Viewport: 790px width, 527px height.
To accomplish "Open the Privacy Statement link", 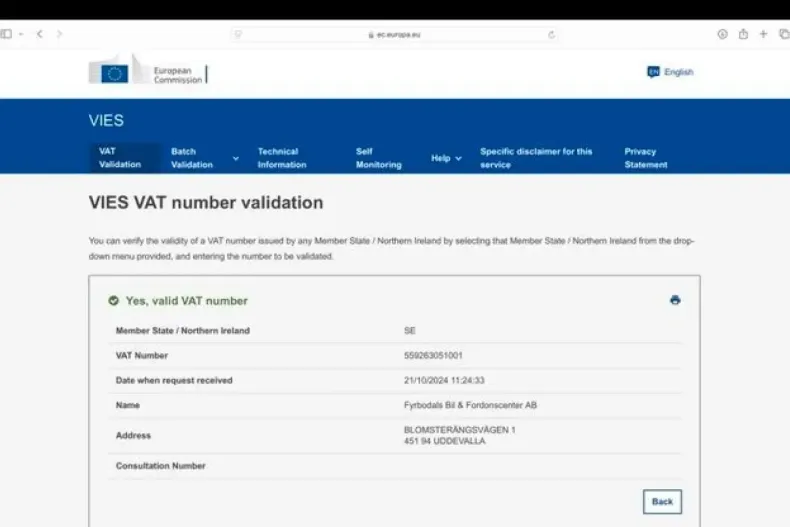I will click(646, 158).
